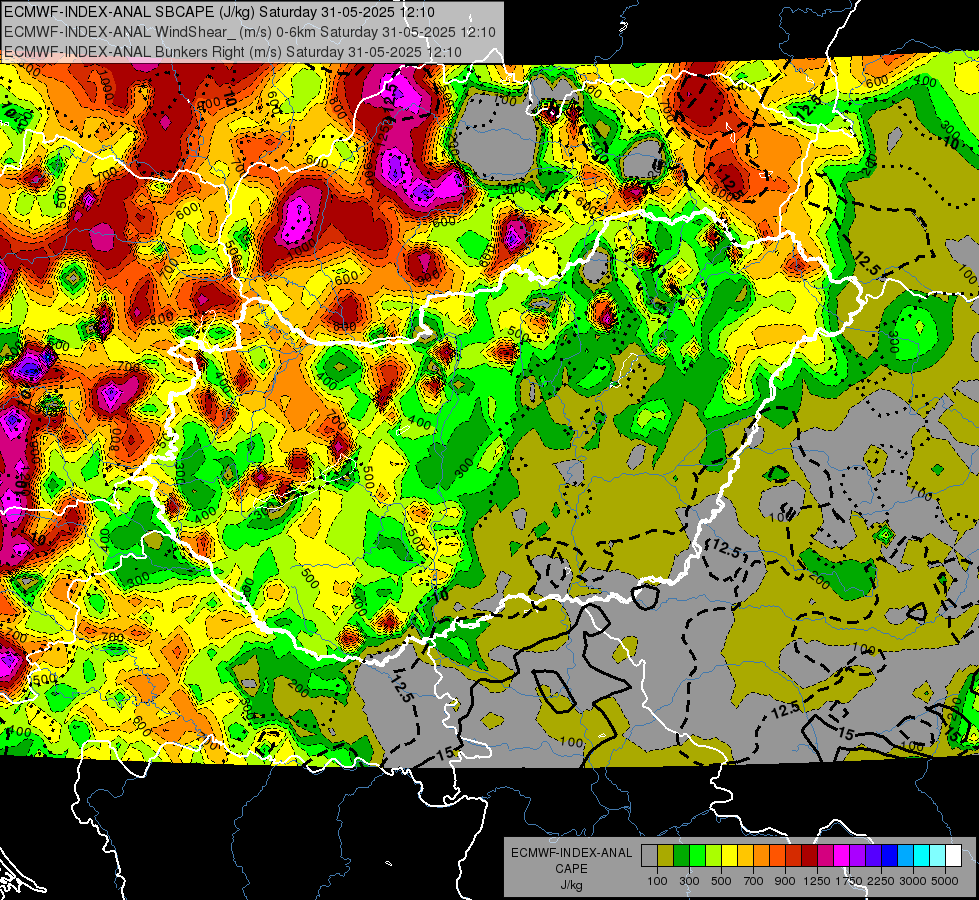The height and width of the screenshot is (900, 979).
Task: Click the 'ECMWF-INDEX-ANAL' legend title
Action: click(x=572, y=853)
